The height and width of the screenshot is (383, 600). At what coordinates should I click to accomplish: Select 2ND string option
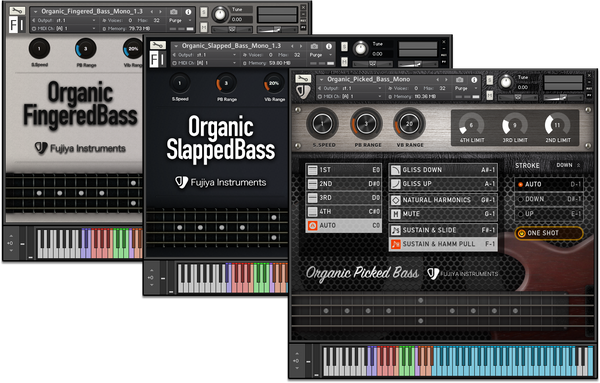(344, 184)
